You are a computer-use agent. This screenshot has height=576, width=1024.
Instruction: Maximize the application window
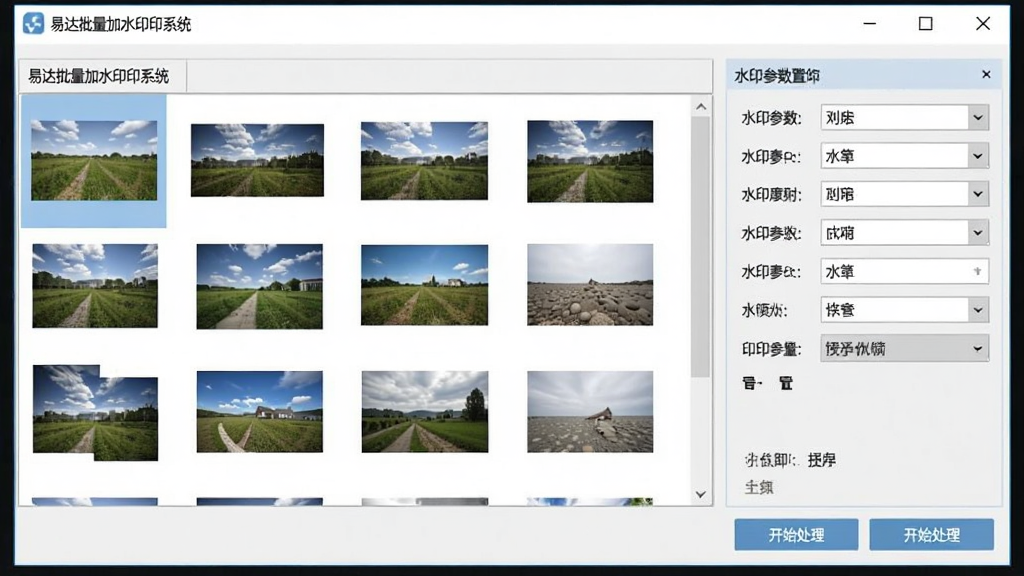click(x=925, y=24)
